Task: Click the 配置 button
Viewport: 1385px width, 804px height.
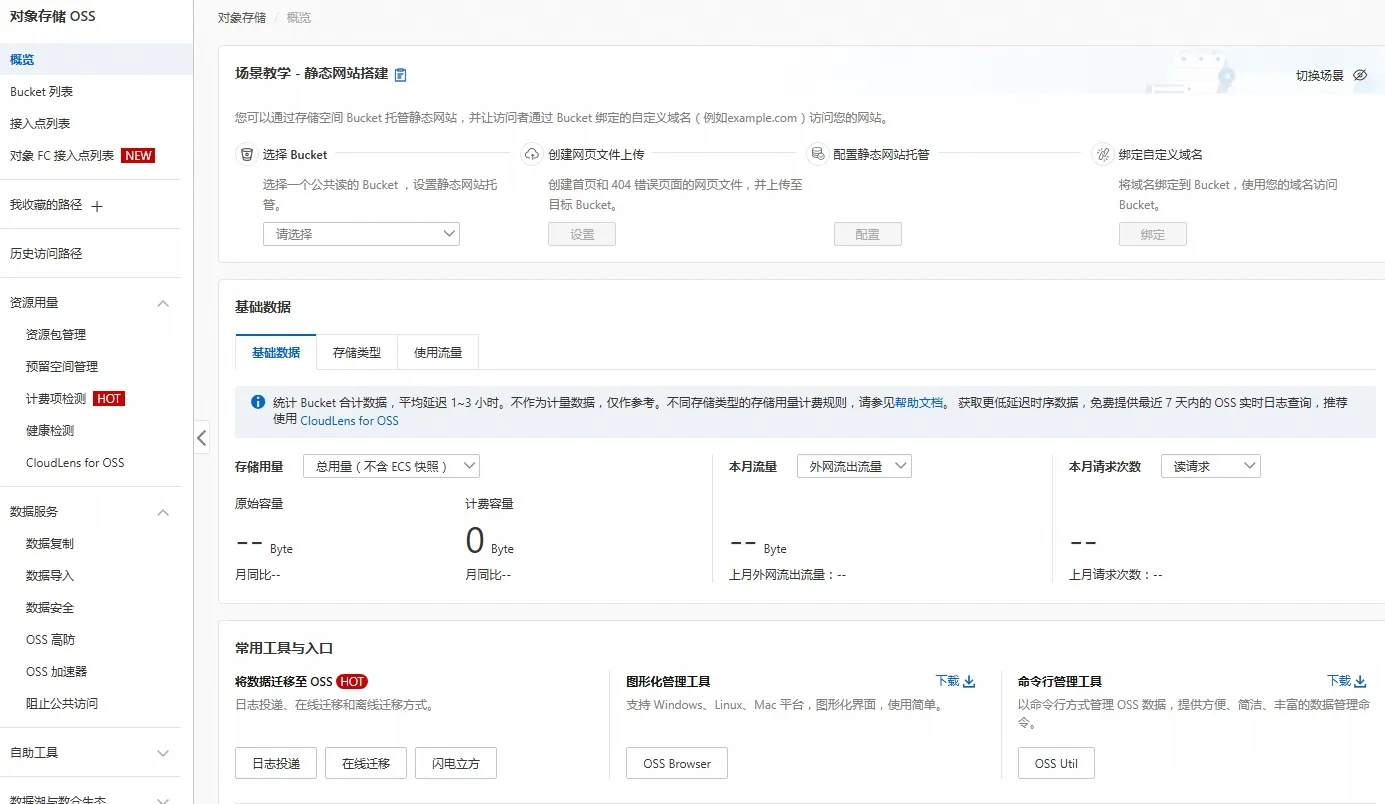Action: (x=868, y=234)
